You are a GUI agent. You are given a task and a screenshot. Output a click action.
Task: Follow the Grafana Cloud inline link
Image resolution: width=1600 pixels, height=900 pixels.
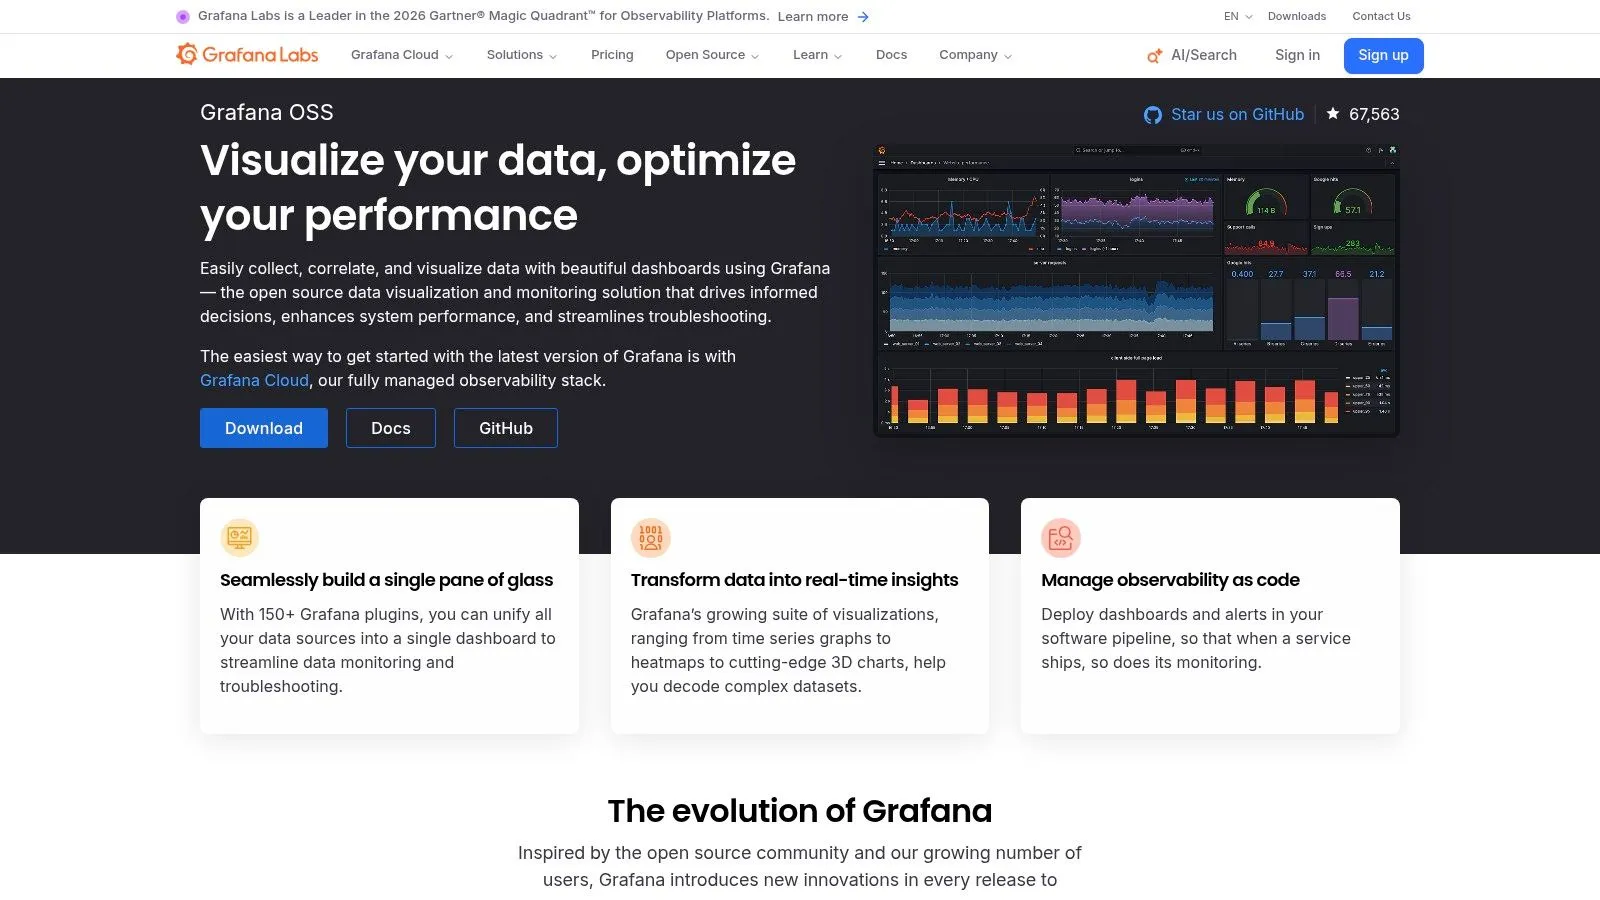click(254, 381)
